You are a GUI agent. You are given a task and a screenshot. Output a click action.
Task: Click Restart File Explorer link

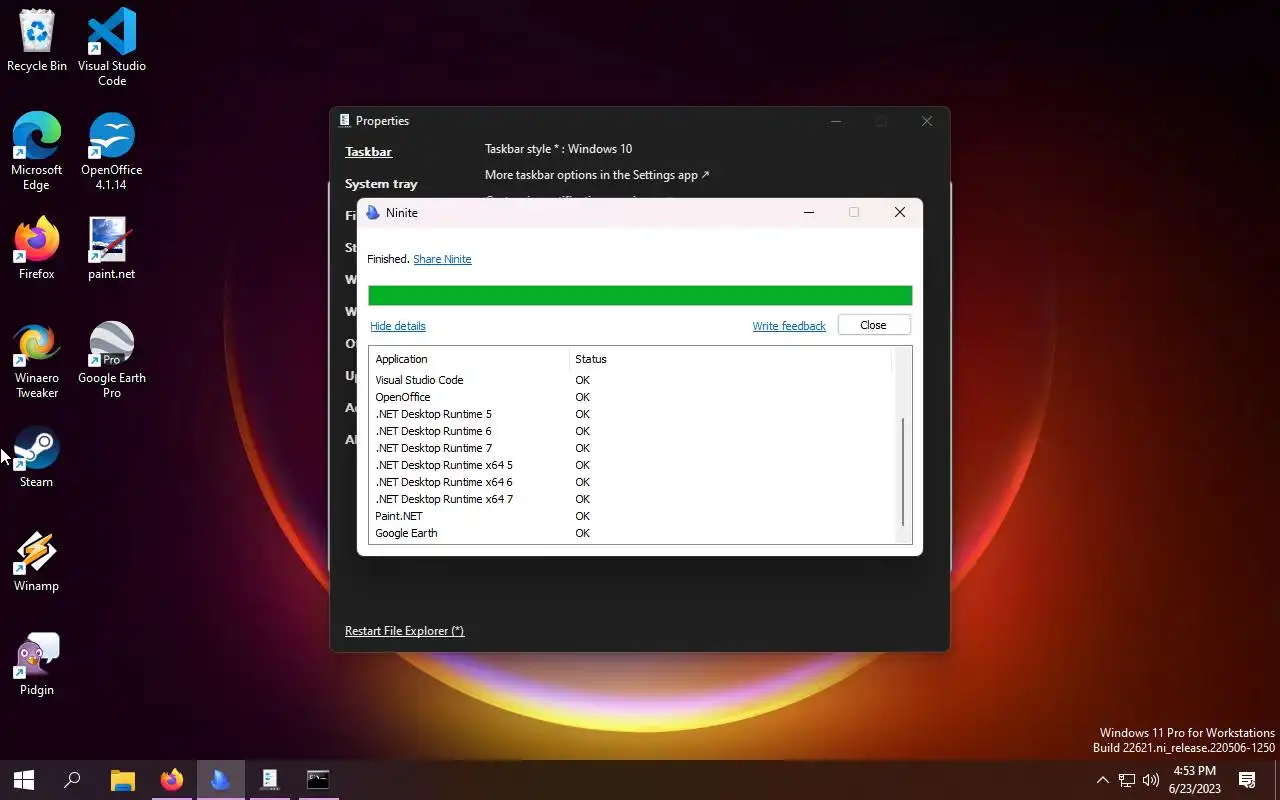[x=404, y=631]
